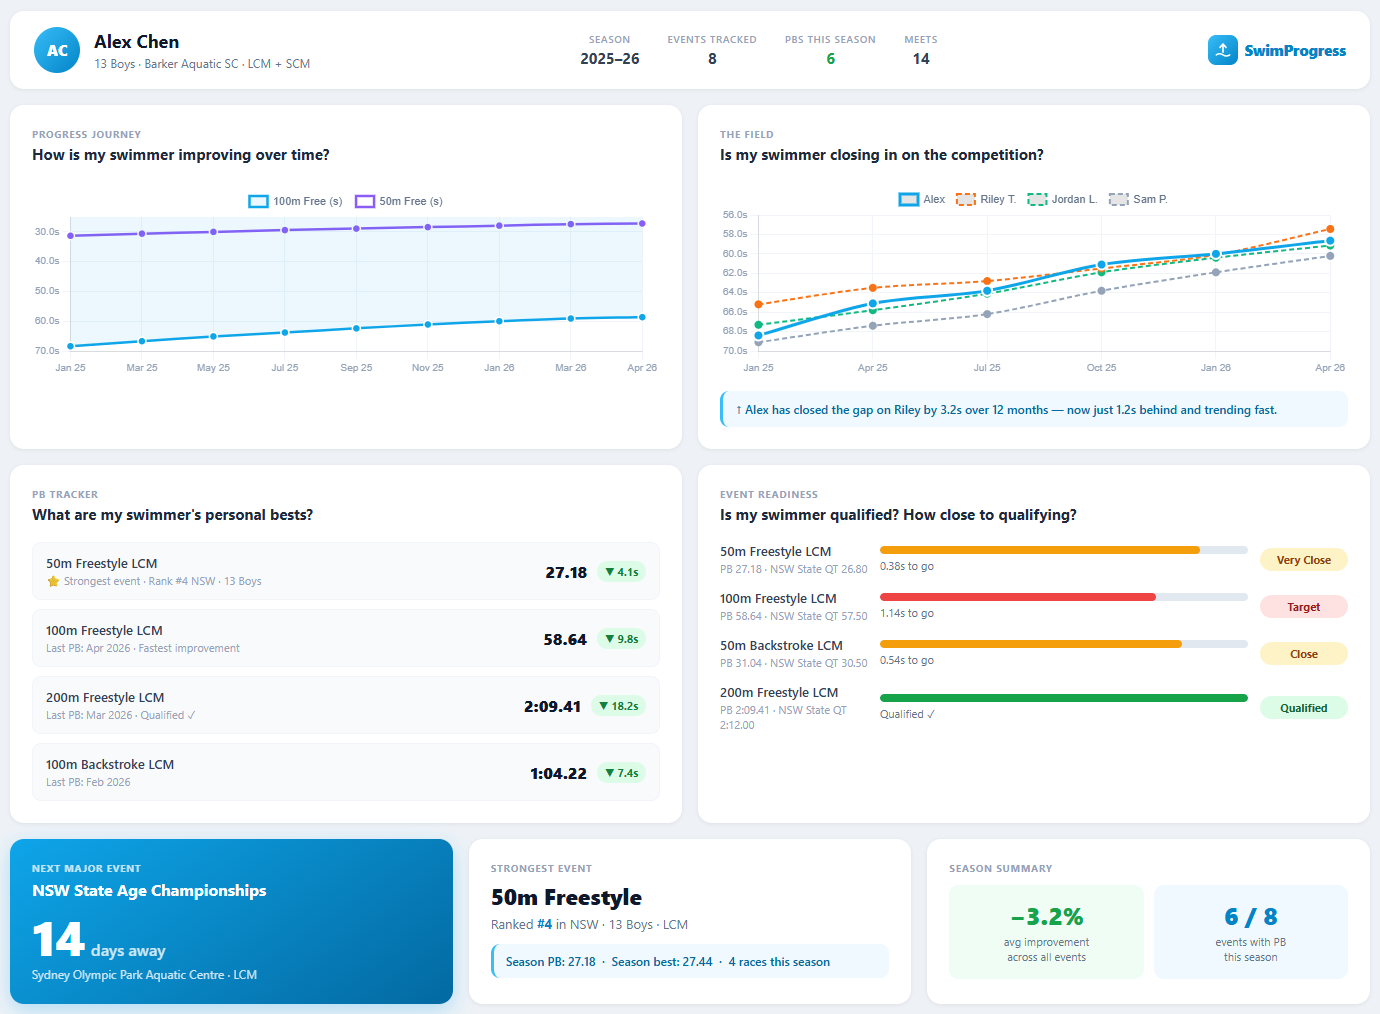Click the Close status badge
The image size is (1380, 1014).
pos(1303,654)
